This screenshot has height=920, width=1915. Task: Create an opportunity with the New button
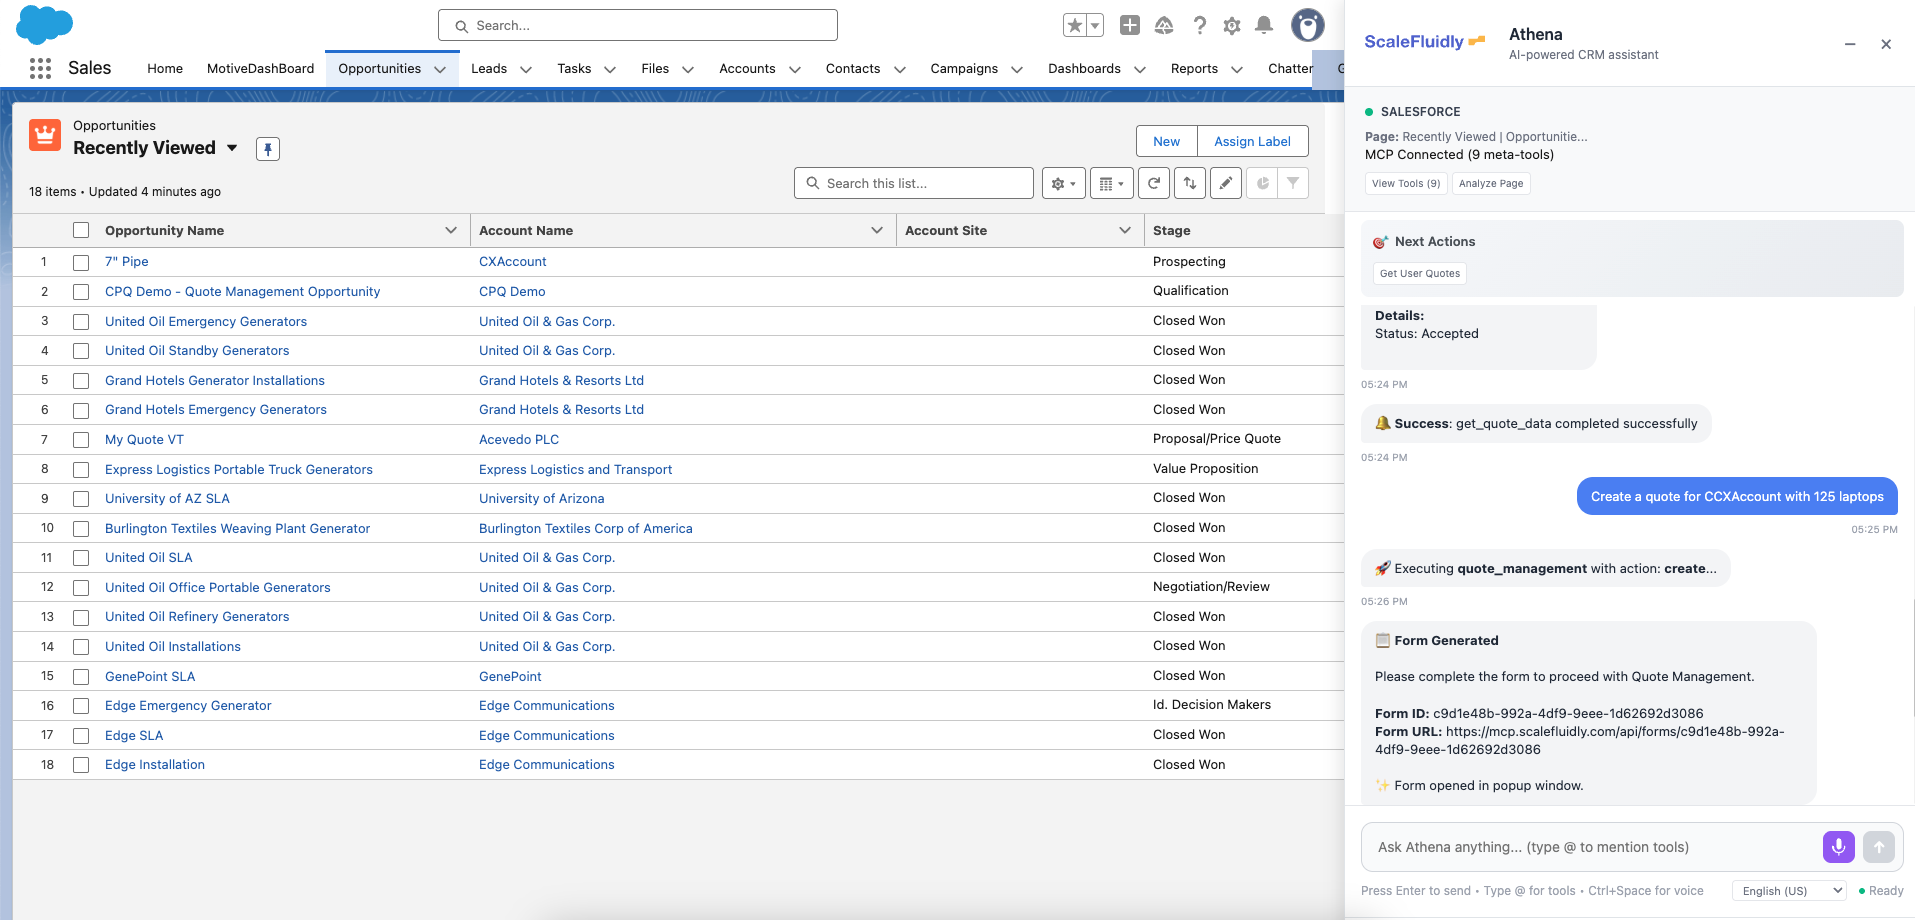point(1164,141)
